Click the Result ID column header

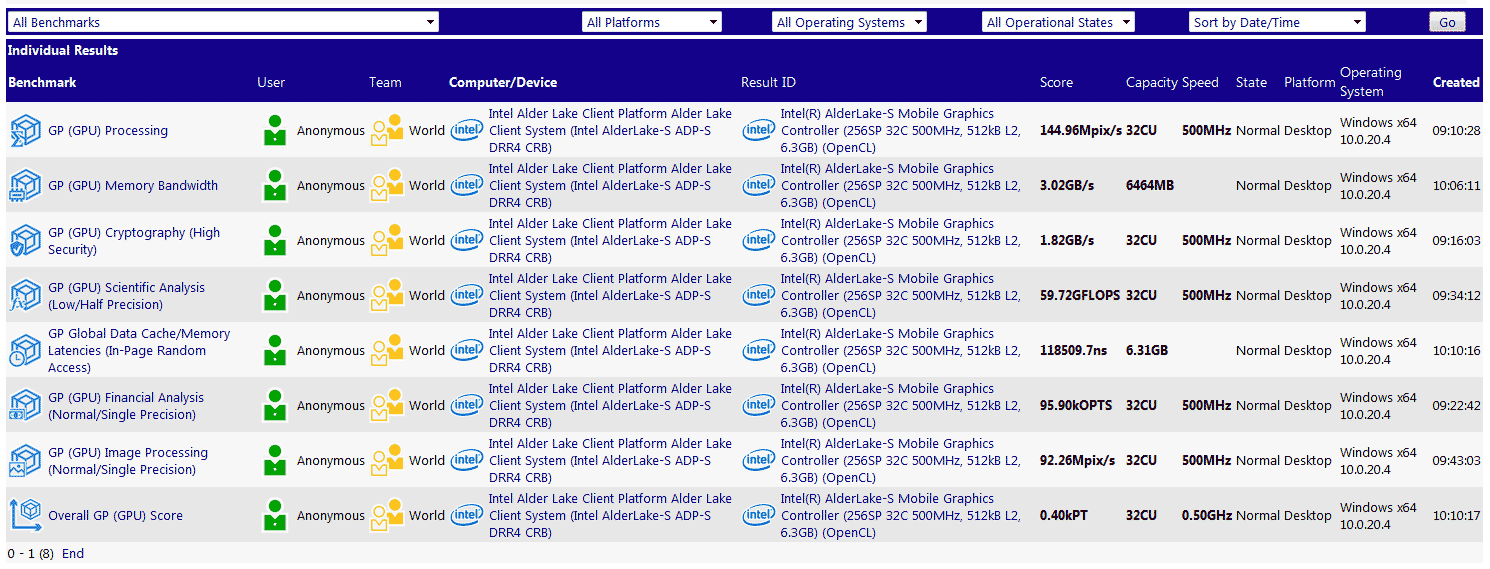tap(768, 82)
